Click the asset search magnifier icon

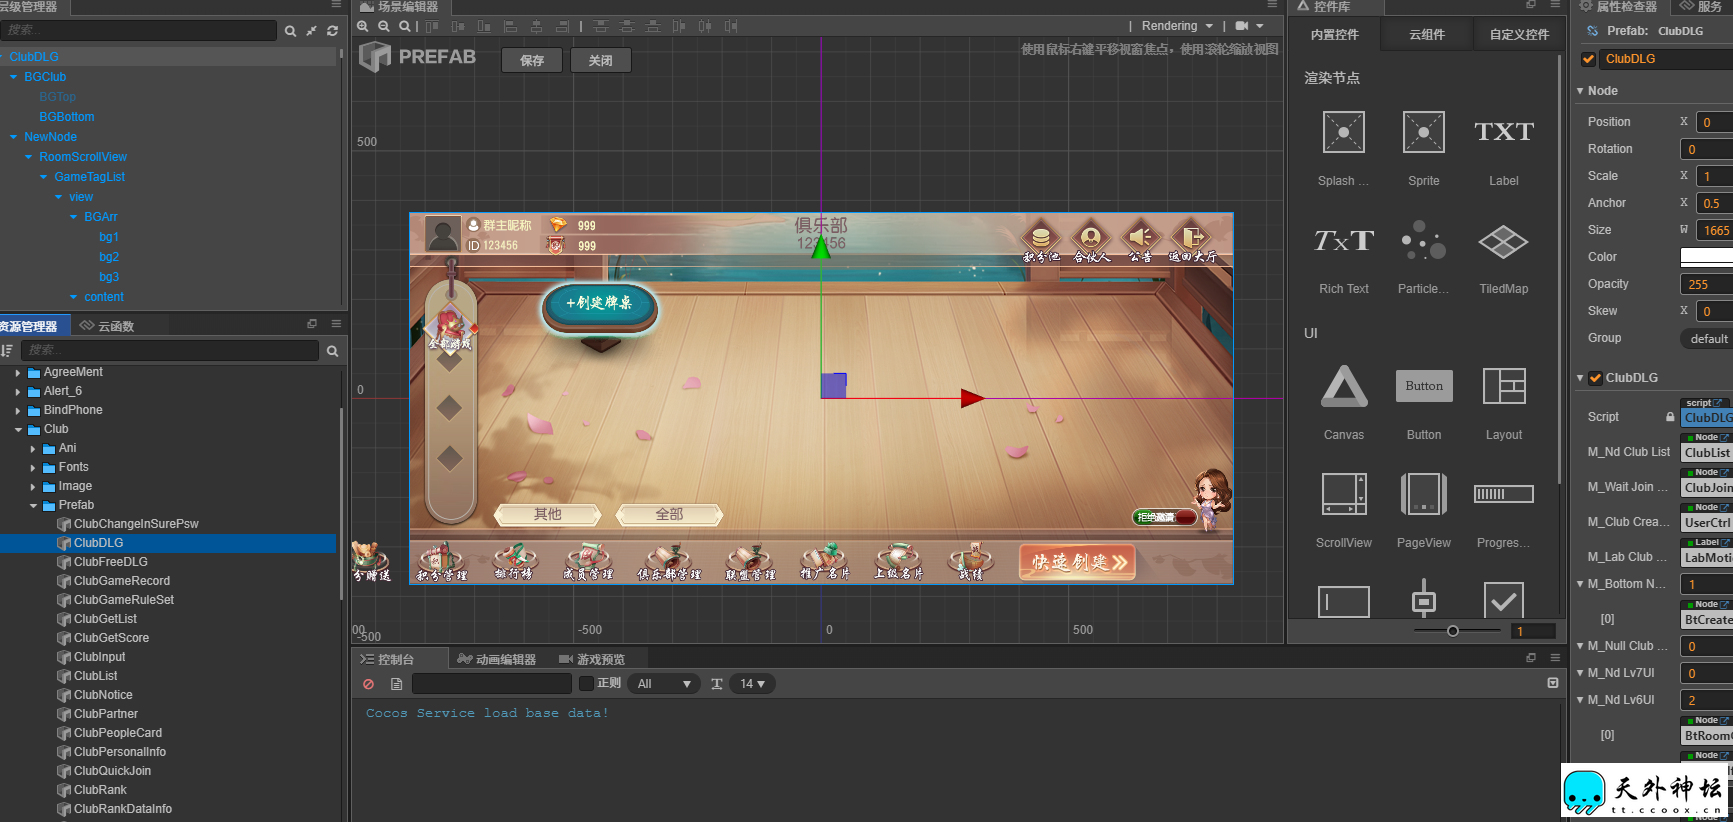pyautogui.click(x=332, y=351)
